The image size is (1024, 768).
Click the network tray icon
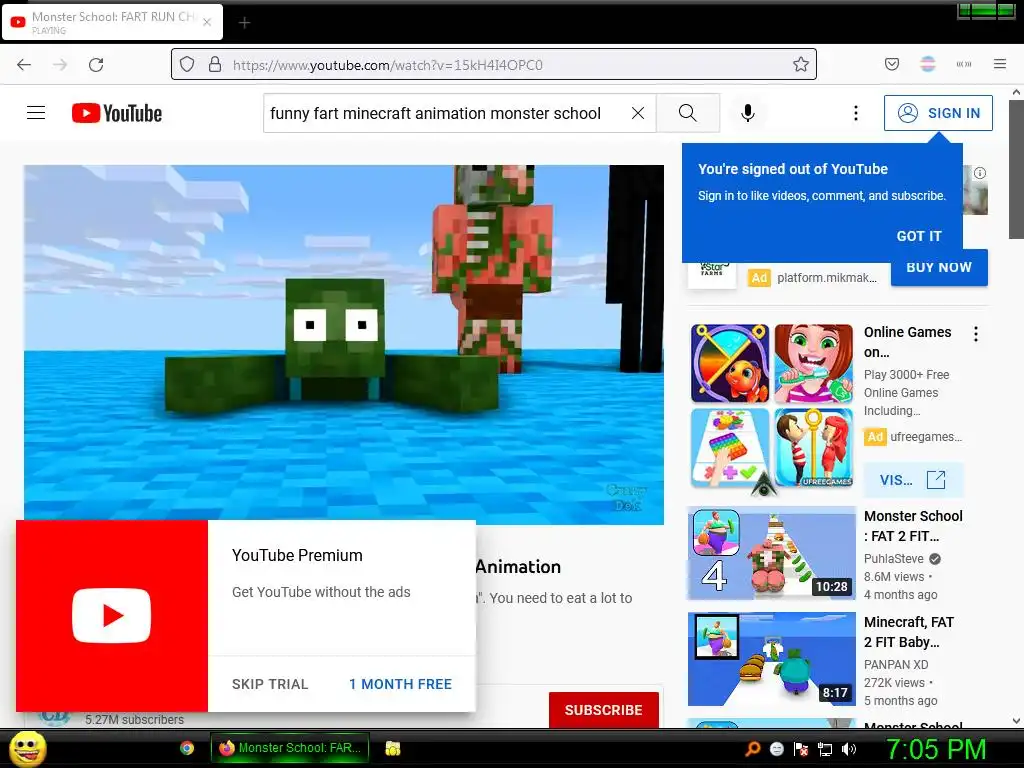tap(825, 749)
